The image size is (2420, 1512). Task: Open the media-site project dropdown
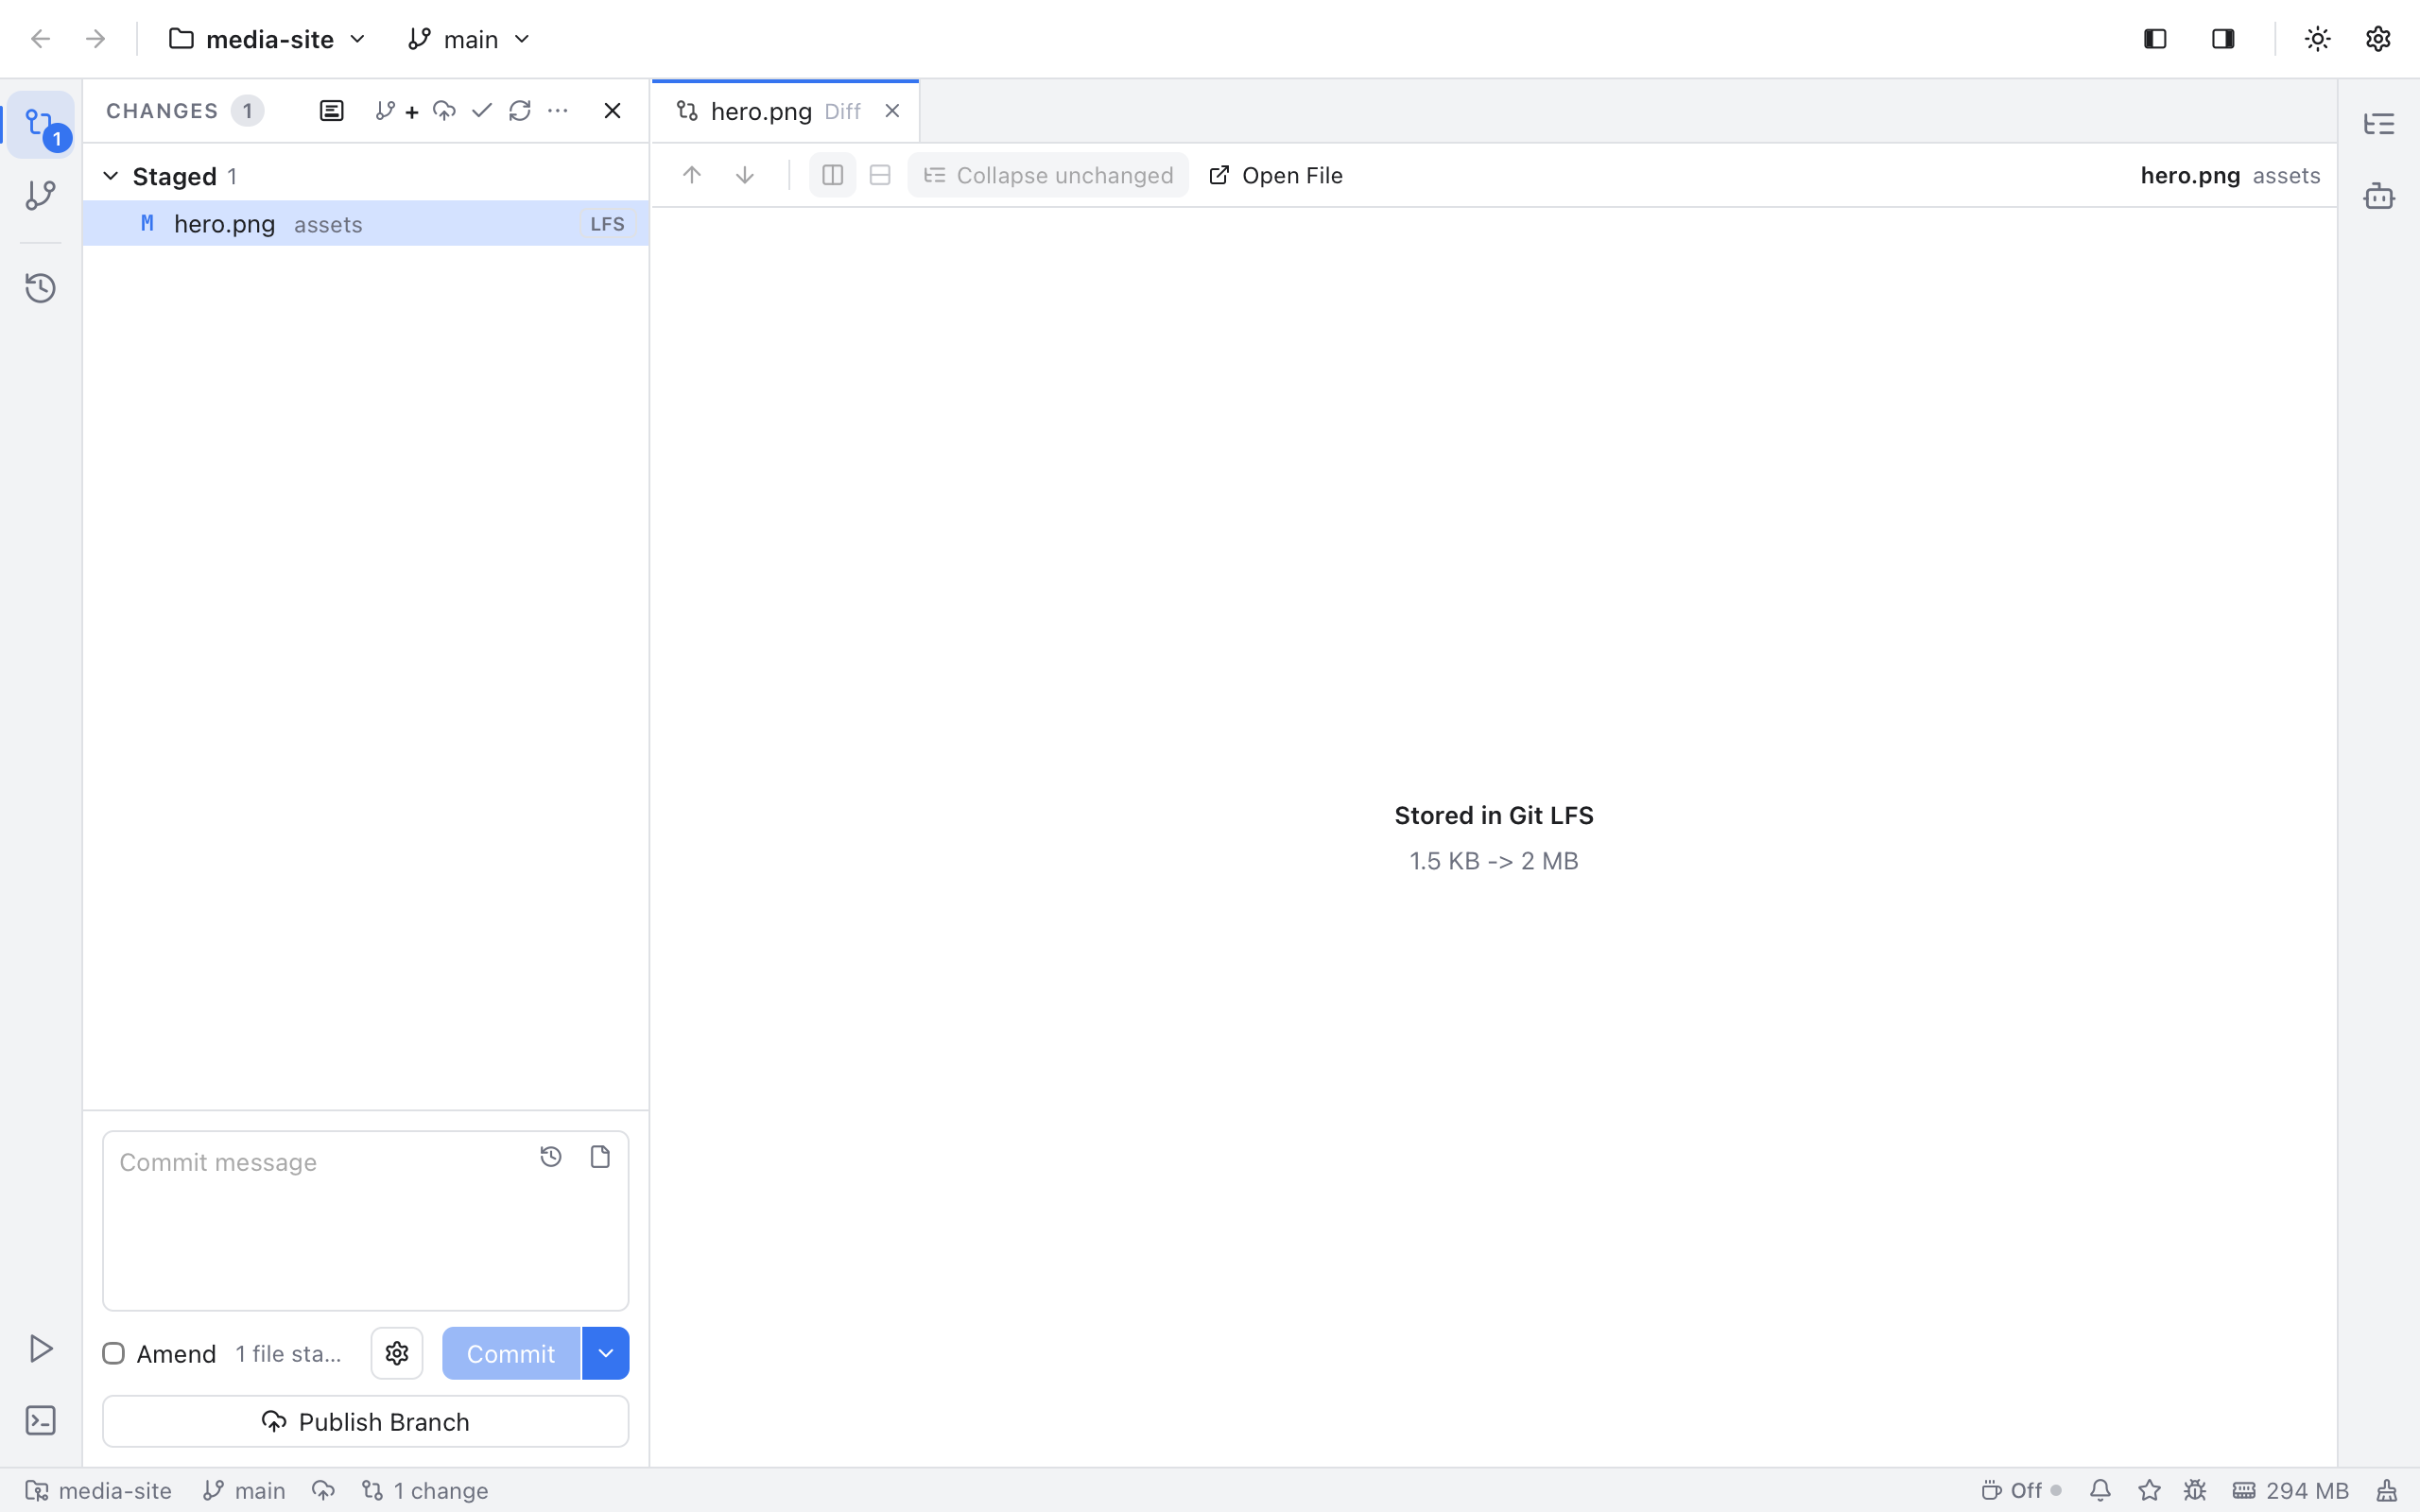tap(268, 39)
